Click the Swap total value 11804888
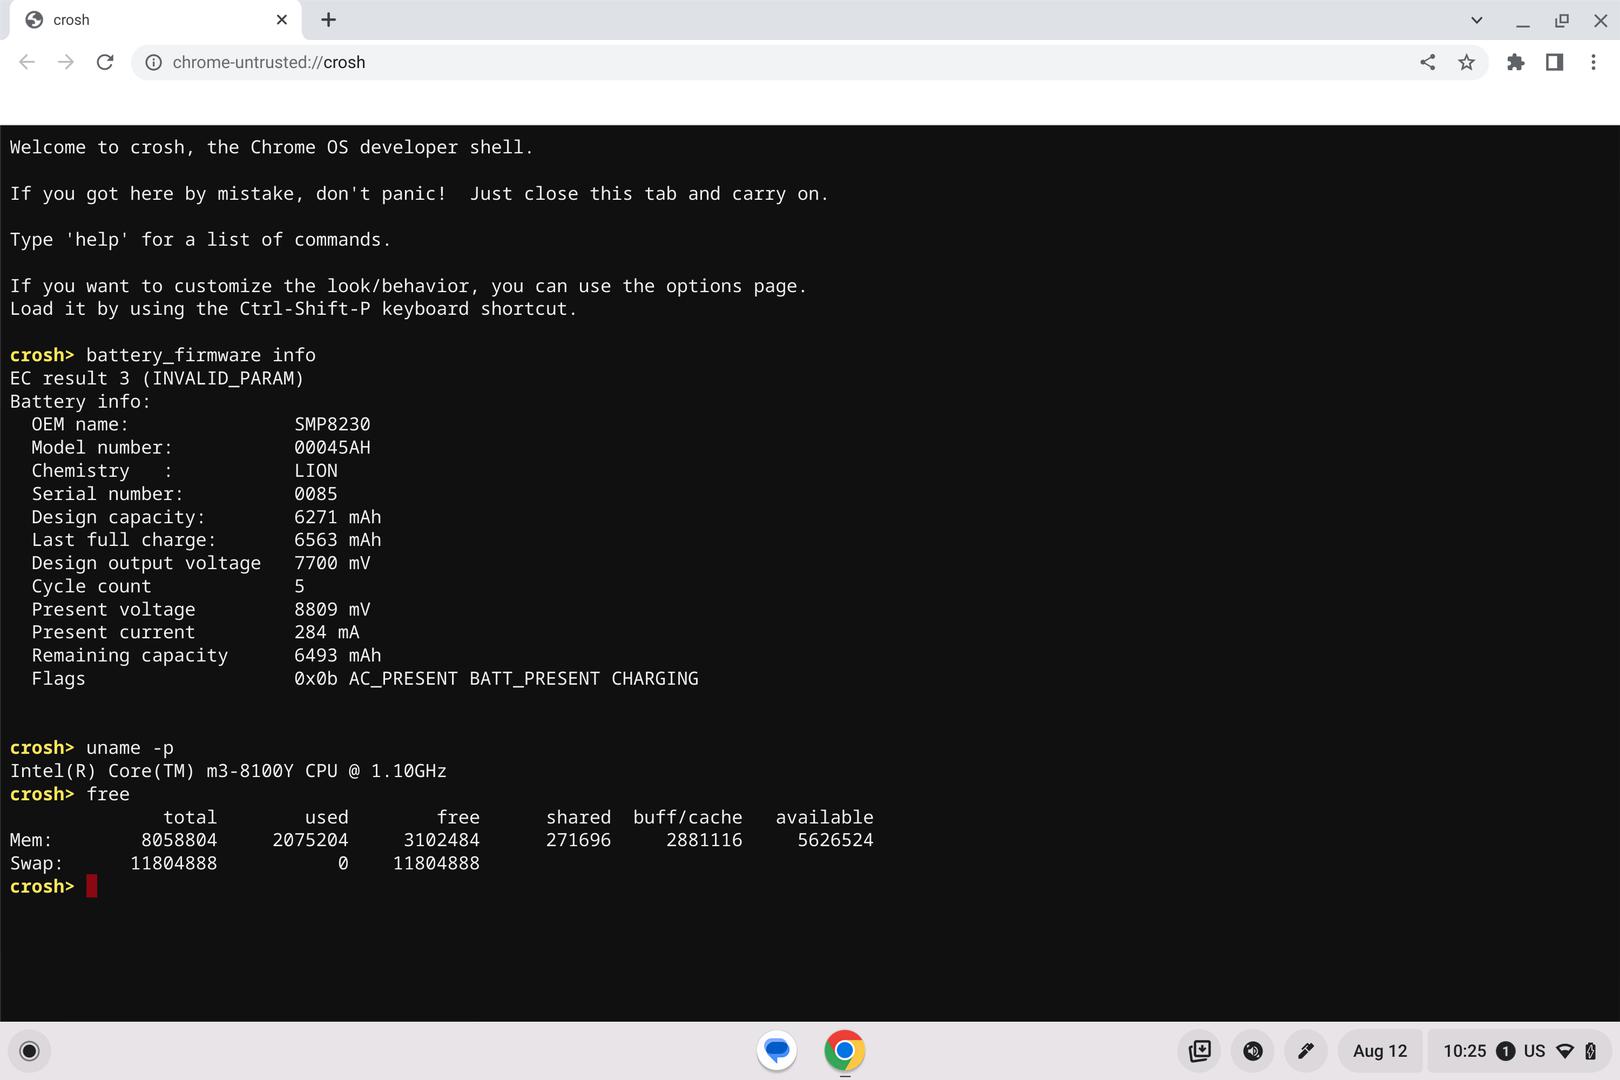Image resolution: width=1620 pixels, height=1080 pixels. pos(173,863)
